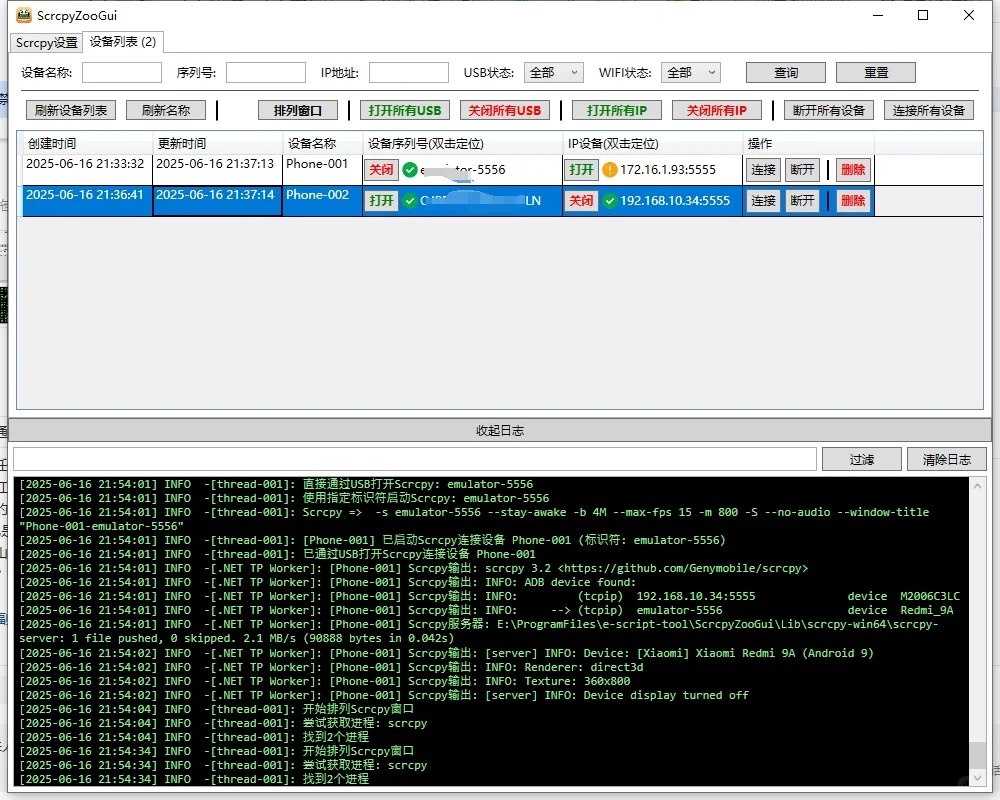
Task: Click the 查询 button
Action: 786,73
